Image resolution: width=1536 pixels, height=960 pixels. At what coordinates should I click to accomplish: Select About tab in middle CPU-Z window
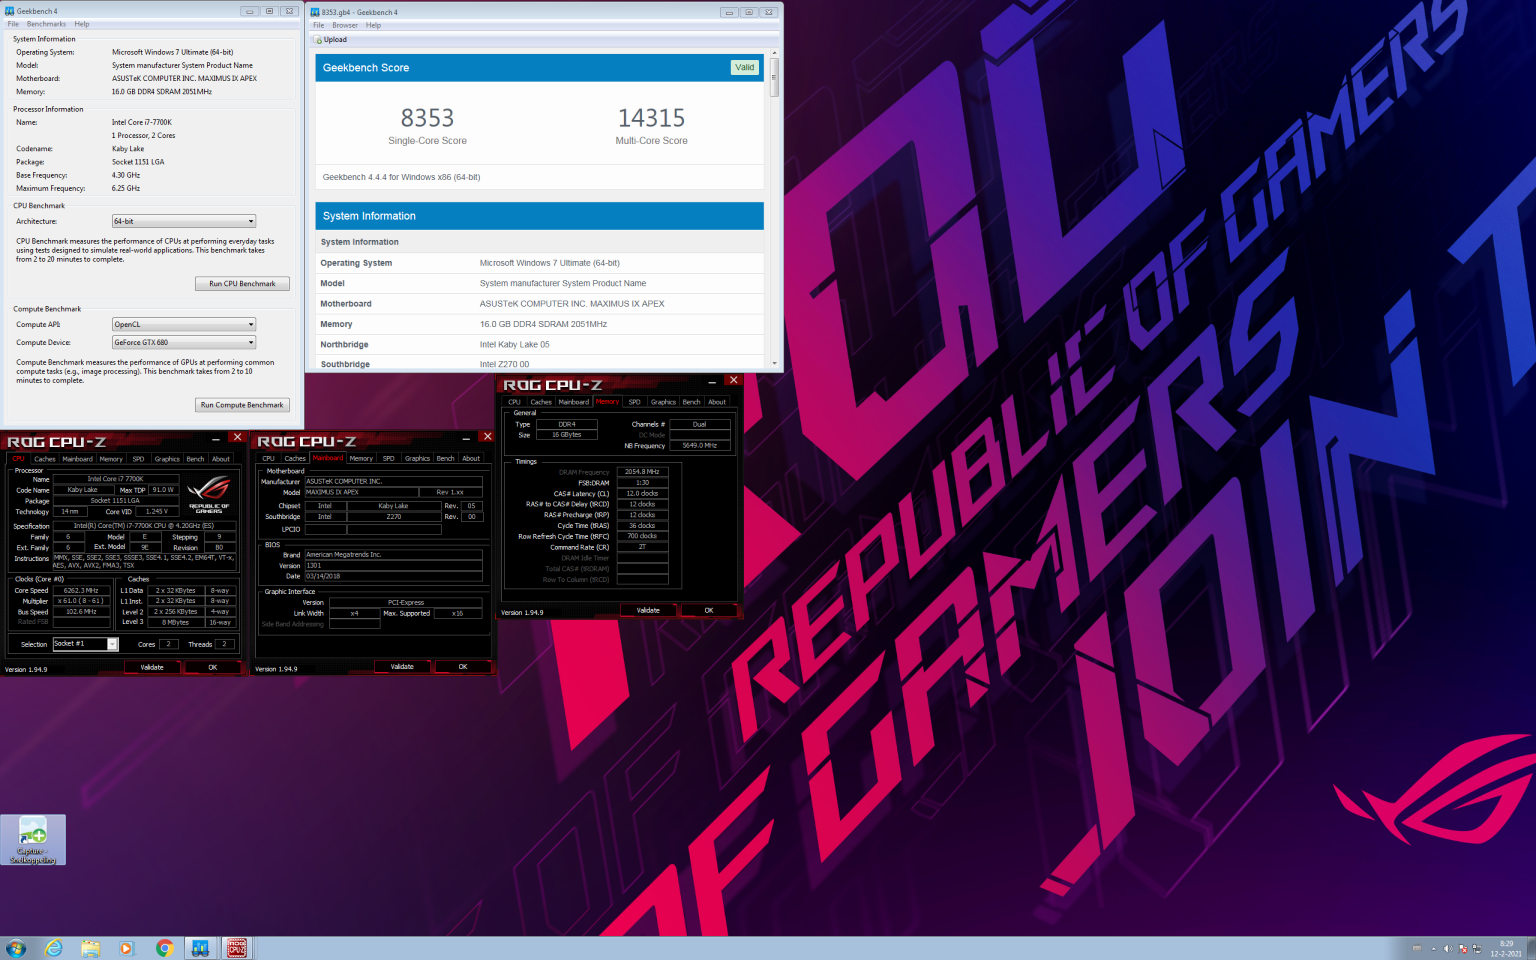click(471, 458)
